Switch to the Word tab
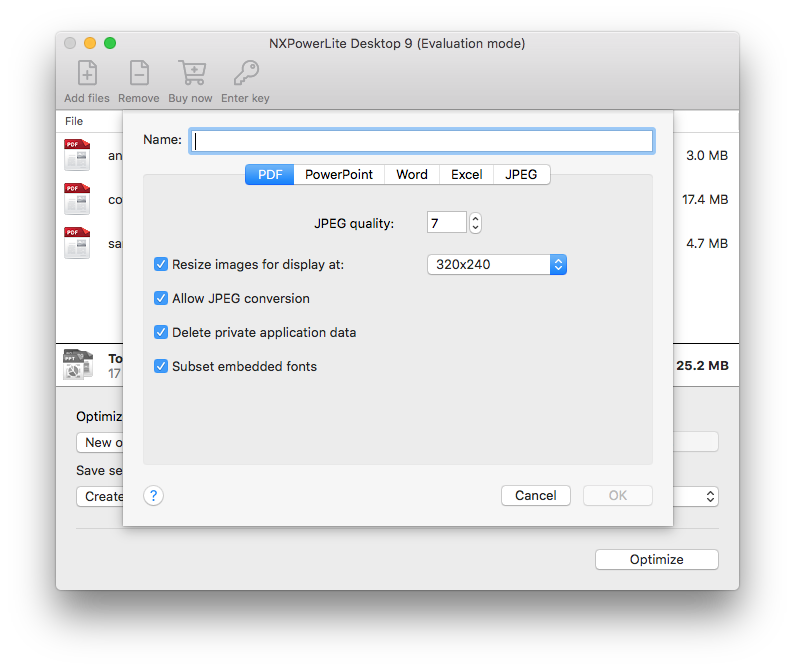This screenshot has width=795, height=670. 412,174
